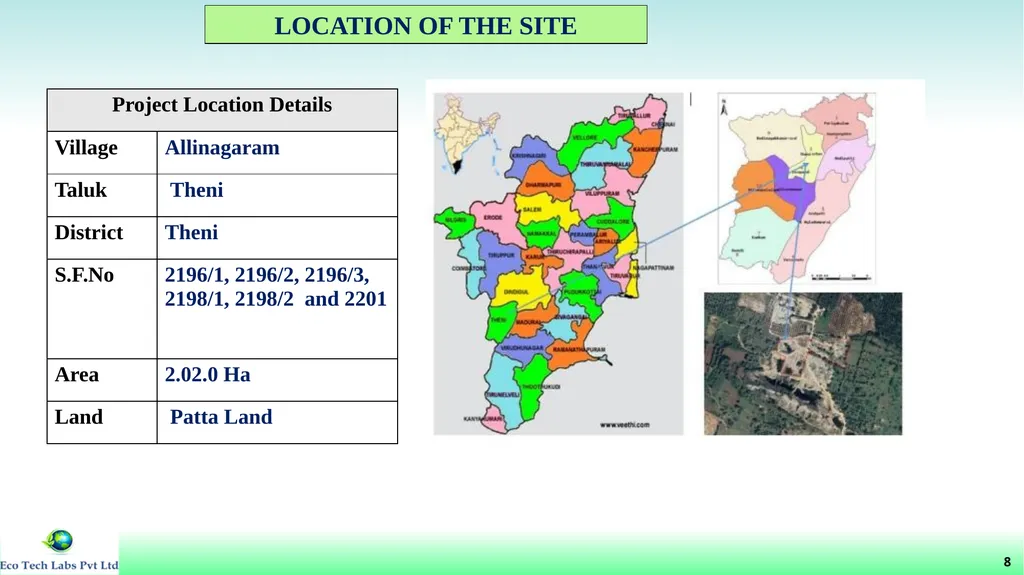This screenshot has width=1024, height=575.
Task: Click the 'District' label cell
Action: coord(102,237)
